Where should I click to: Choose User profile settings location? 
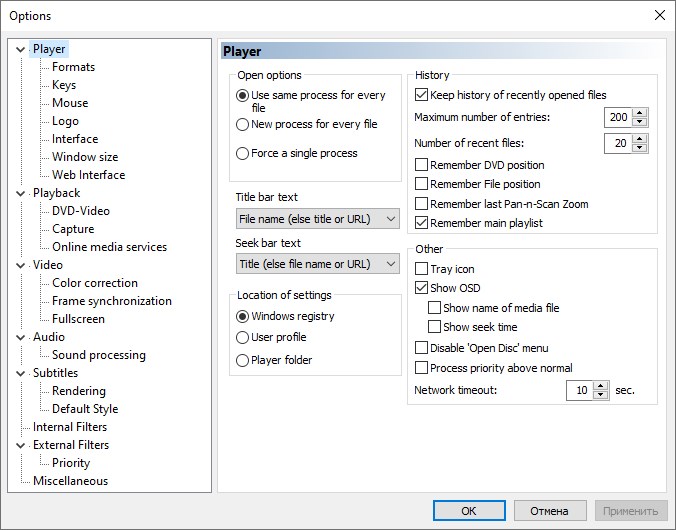pos(242,338)
